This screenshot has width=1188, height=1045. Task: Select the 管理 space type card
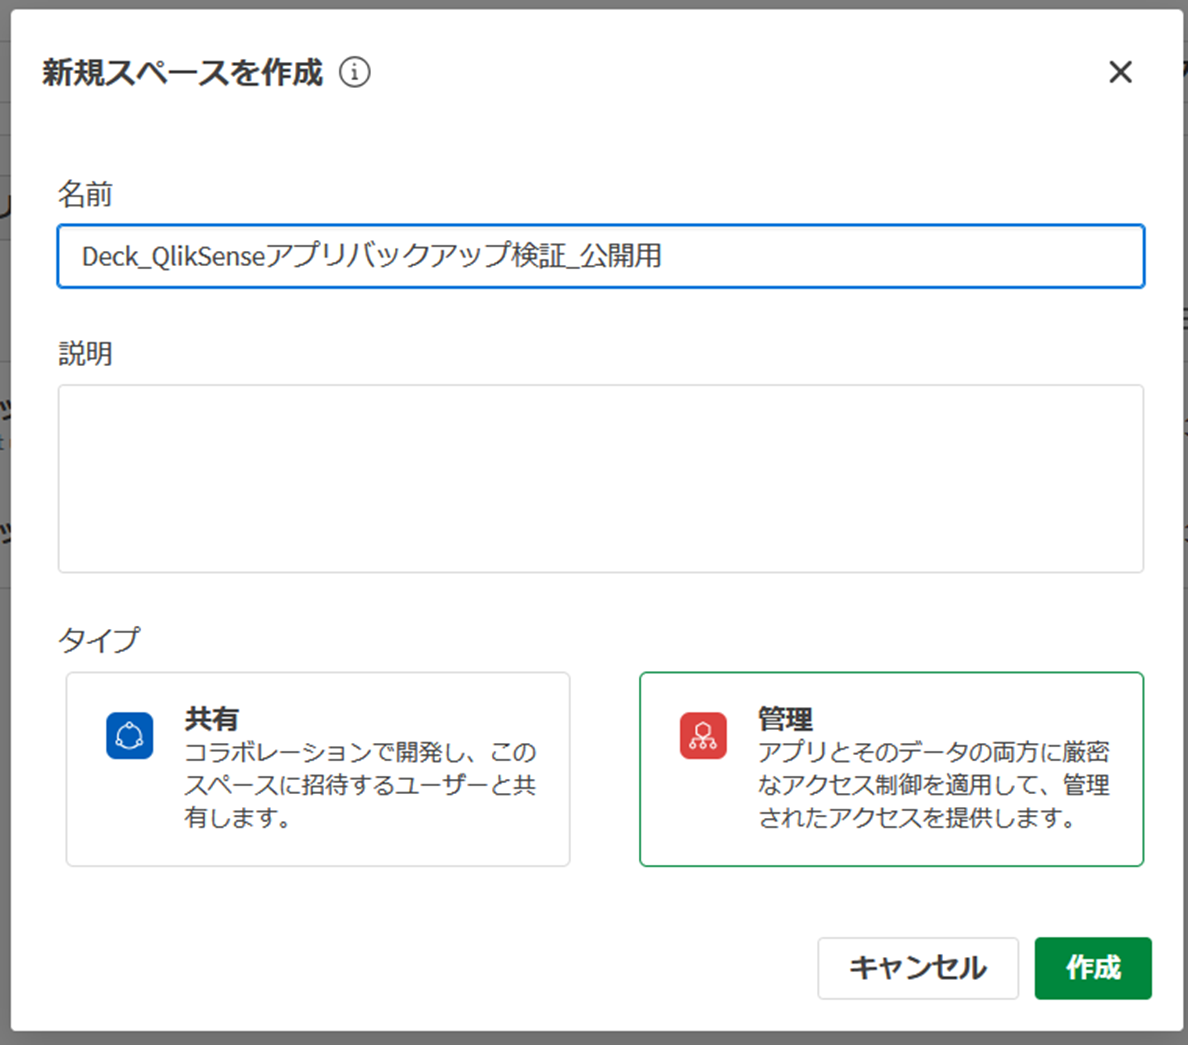892,769
